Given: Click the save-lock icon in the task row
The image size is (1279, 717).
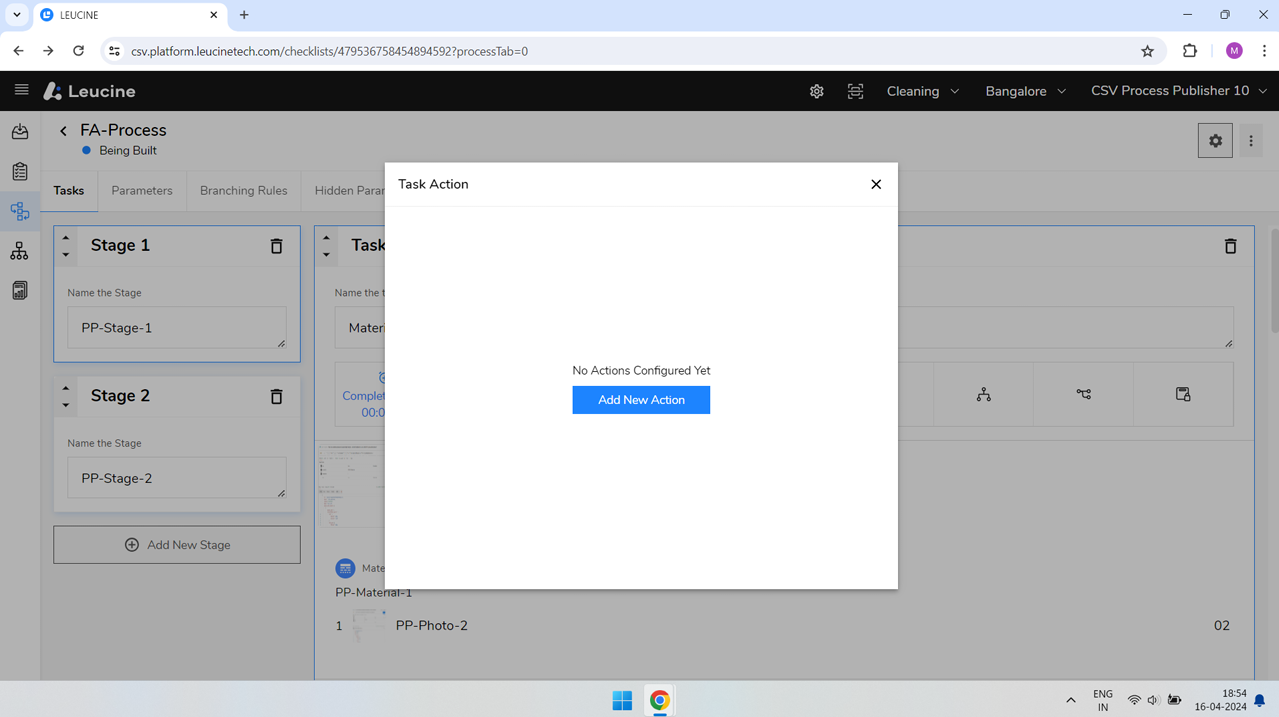Looking at the screenshot, I should click(1183, 394).
